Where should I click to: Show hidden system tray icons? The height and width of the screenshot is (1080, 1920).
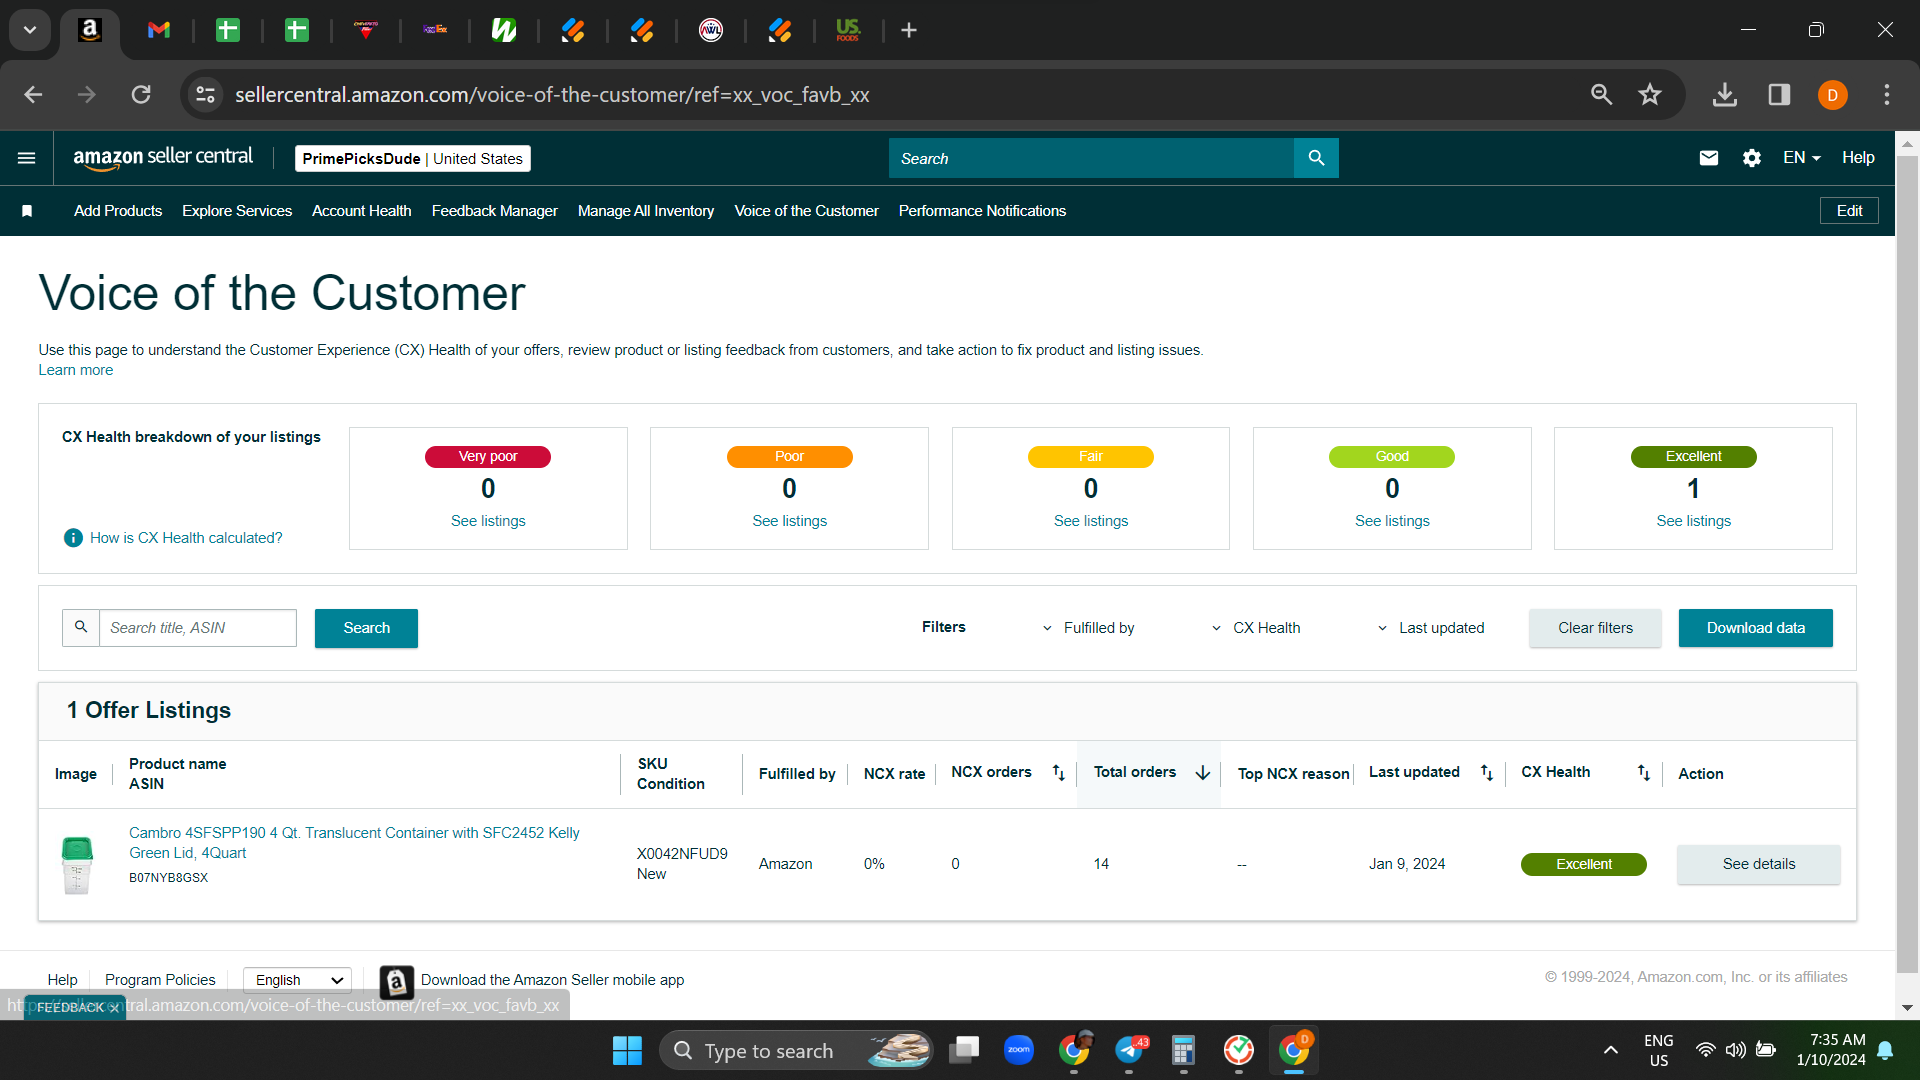tap(1611, 1050)
